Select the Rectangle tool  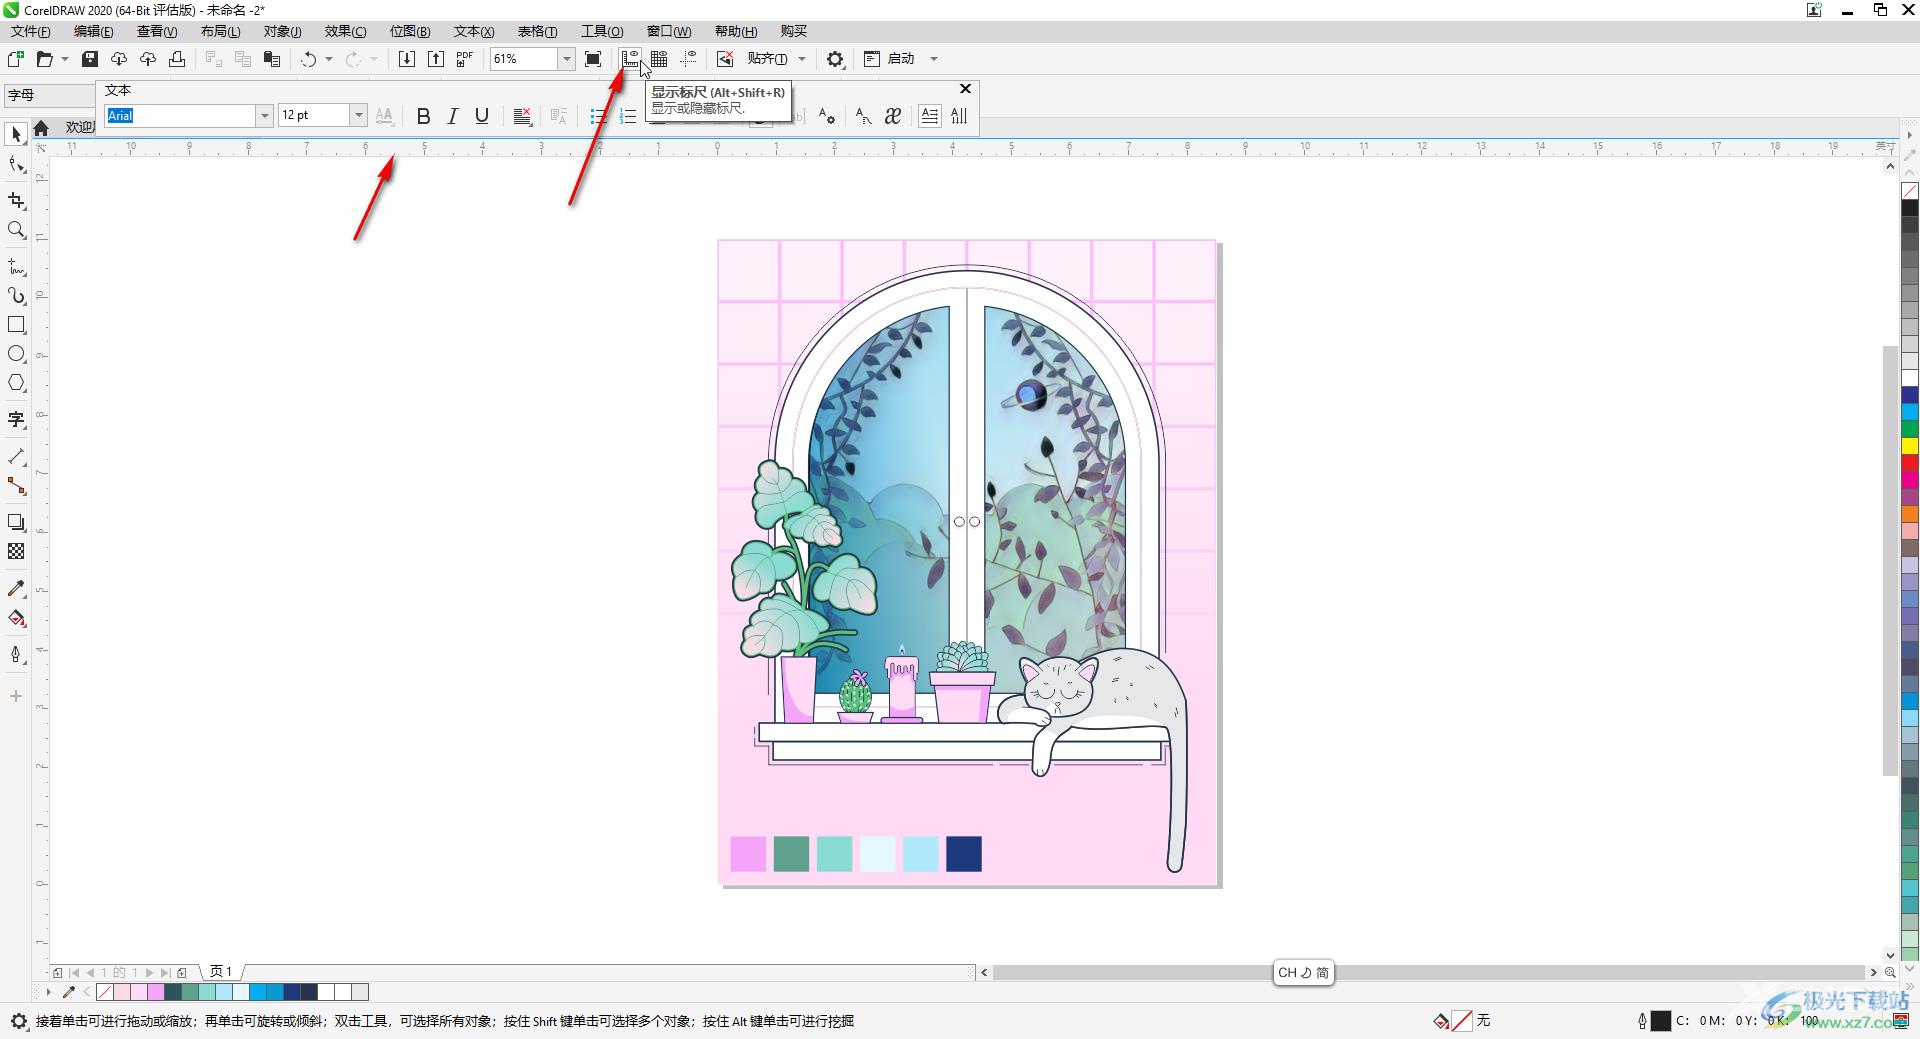(x=16, y=325)
